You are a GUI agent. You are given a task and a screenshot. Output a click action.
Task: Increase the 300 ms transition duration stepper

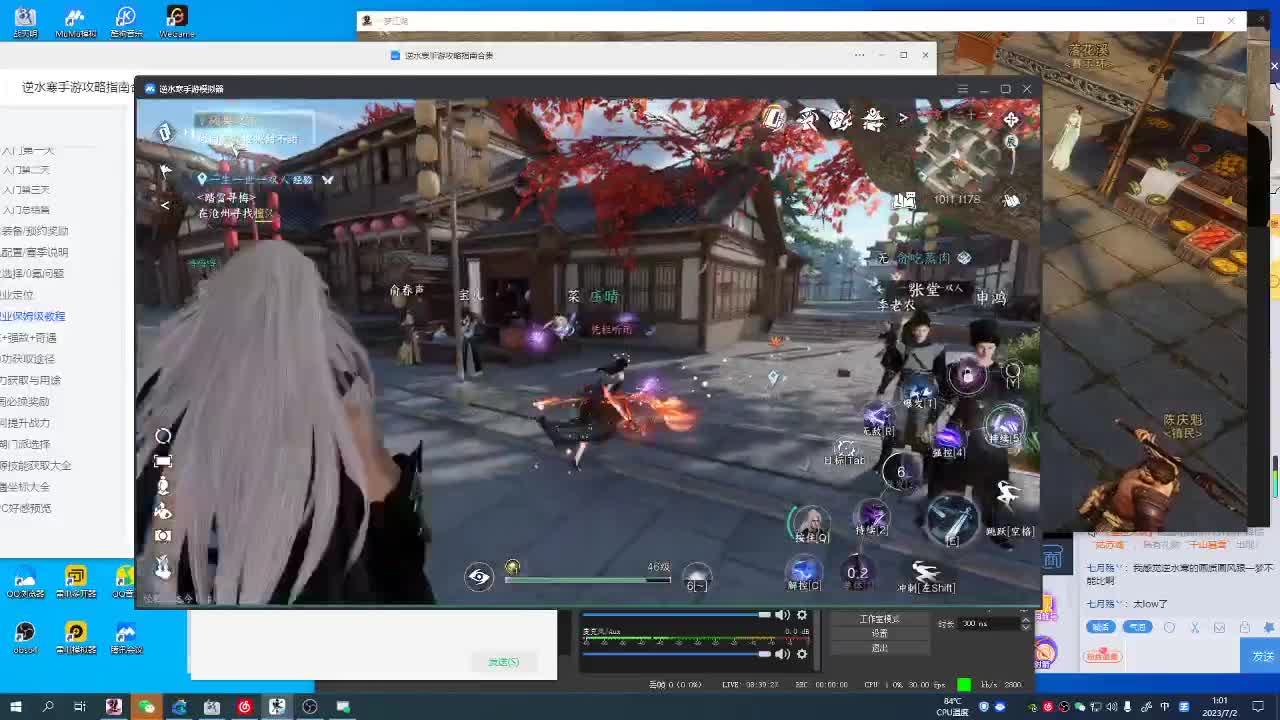1025,620
